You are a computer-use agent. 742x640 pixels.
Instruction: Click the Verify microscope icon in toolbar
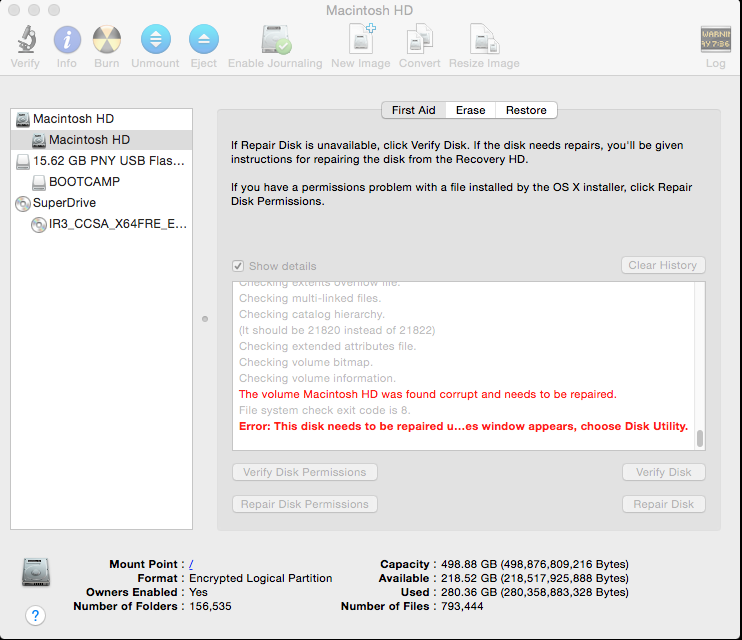pos(26,39)
